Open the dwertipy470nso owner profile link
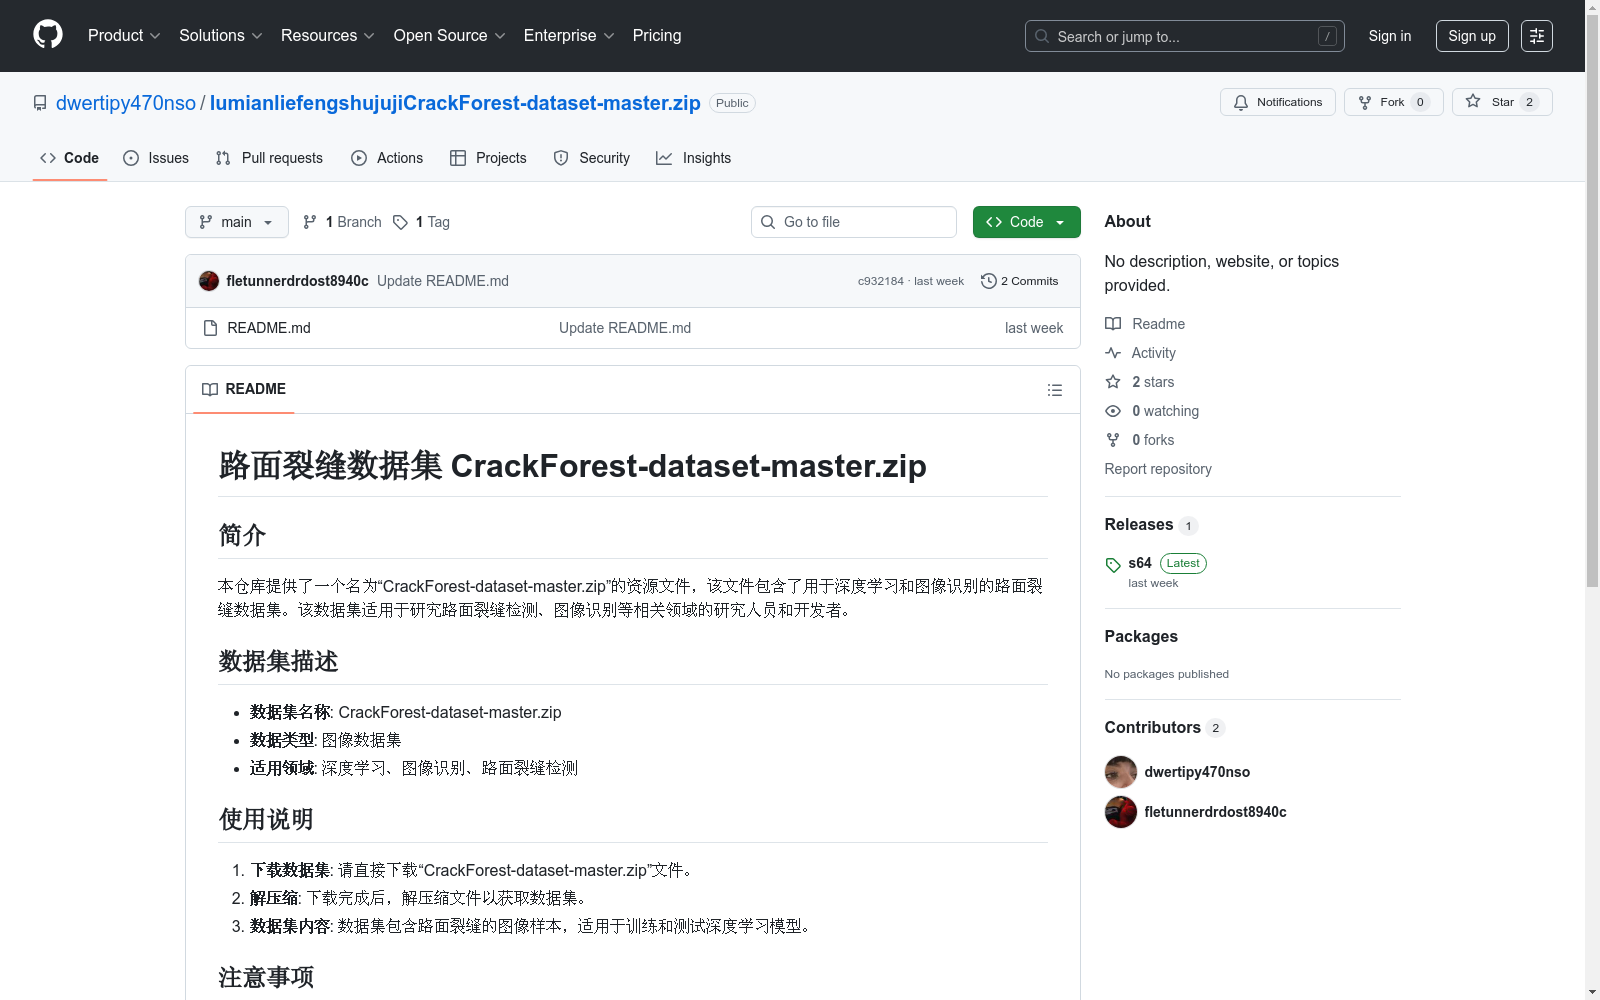The width and height of the screenshot is (1600, 1000). 126,103
